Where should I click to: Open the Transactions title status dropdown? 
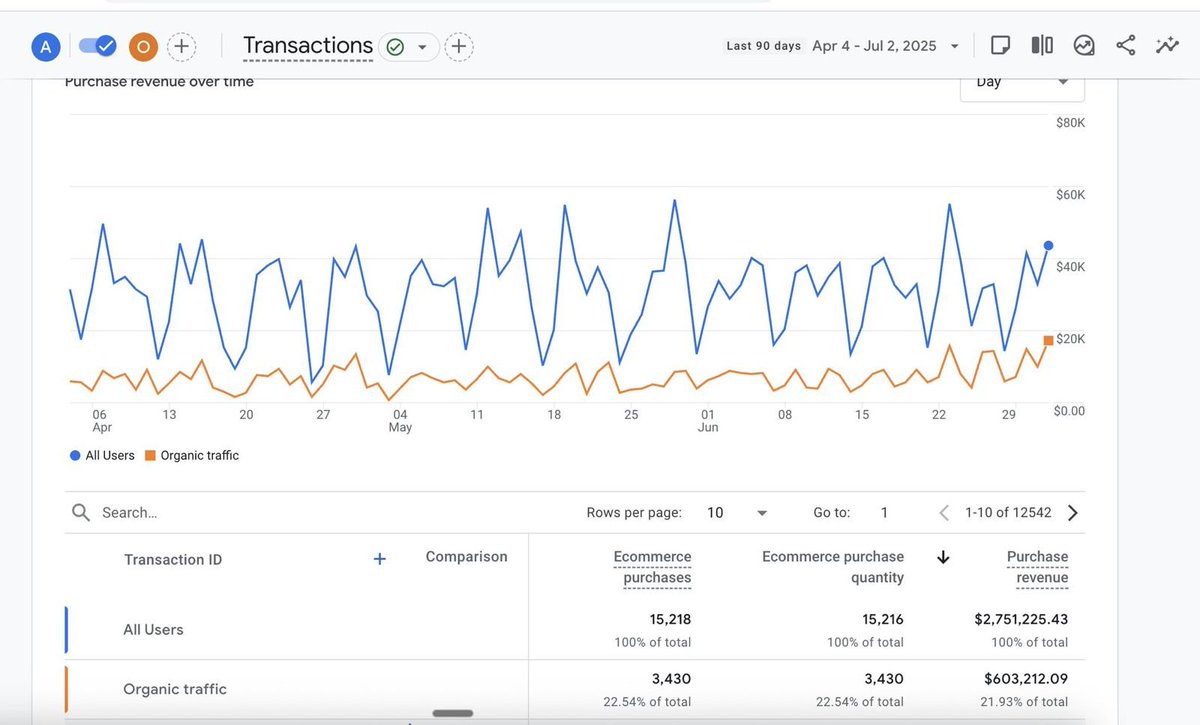[x=422, y=46]
